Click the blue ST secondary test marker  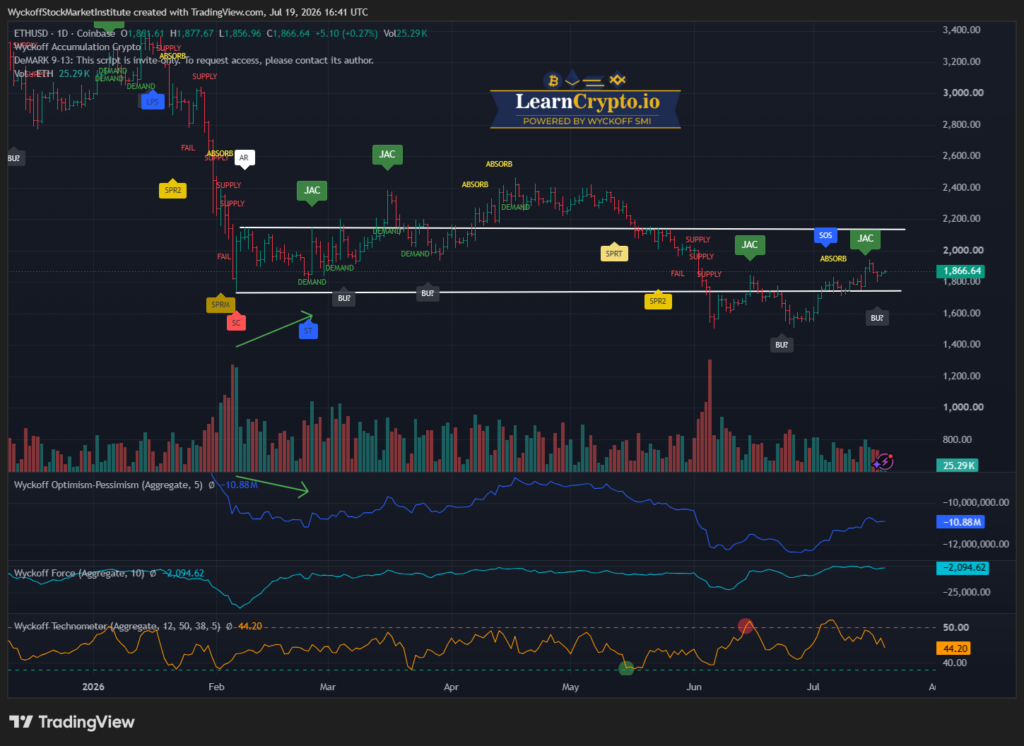click(x=308, y=331)
